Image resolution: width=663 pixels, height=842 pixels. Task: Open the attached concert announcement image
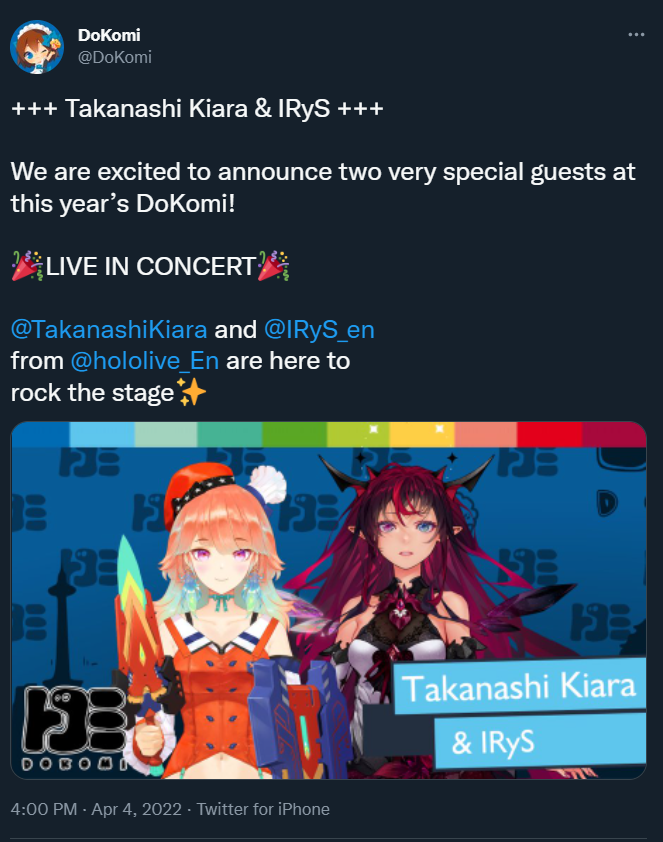[x=329, y=600]
